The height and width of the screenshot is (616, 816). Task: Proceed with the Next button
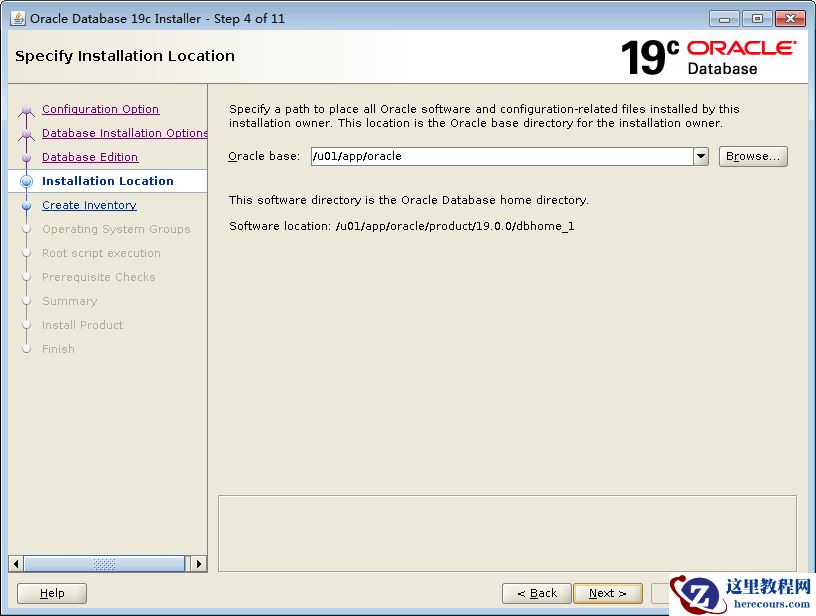click(608, 593)
